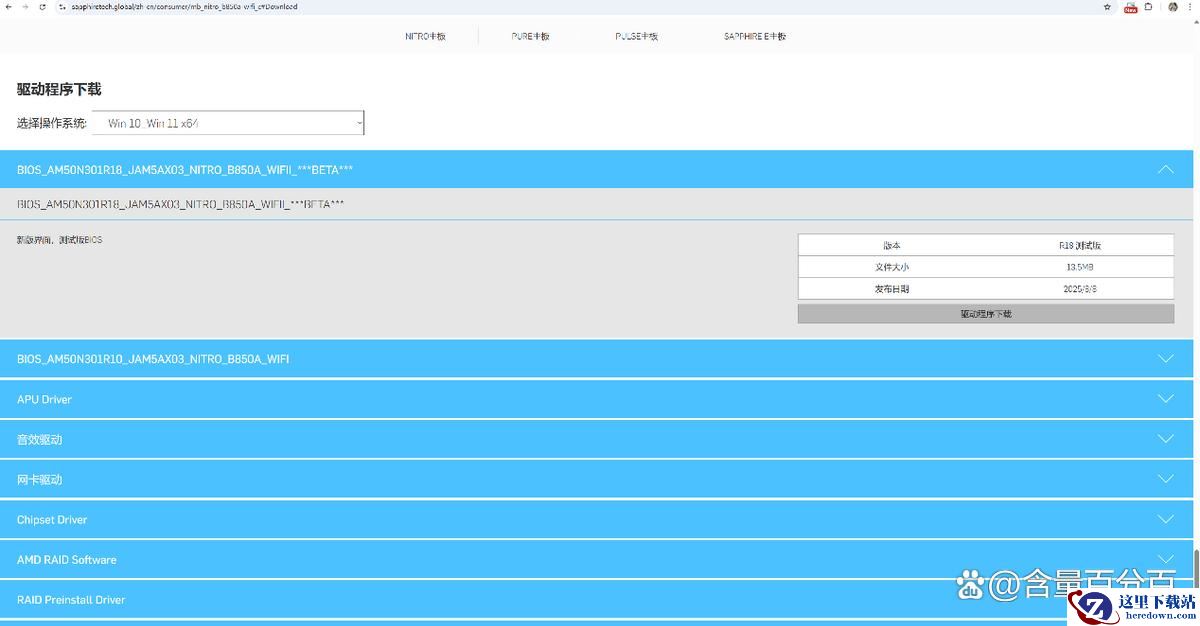The image size is (1200, 626).
Task: Click the 13.5MB file size value
Action: click(1080, 267)
